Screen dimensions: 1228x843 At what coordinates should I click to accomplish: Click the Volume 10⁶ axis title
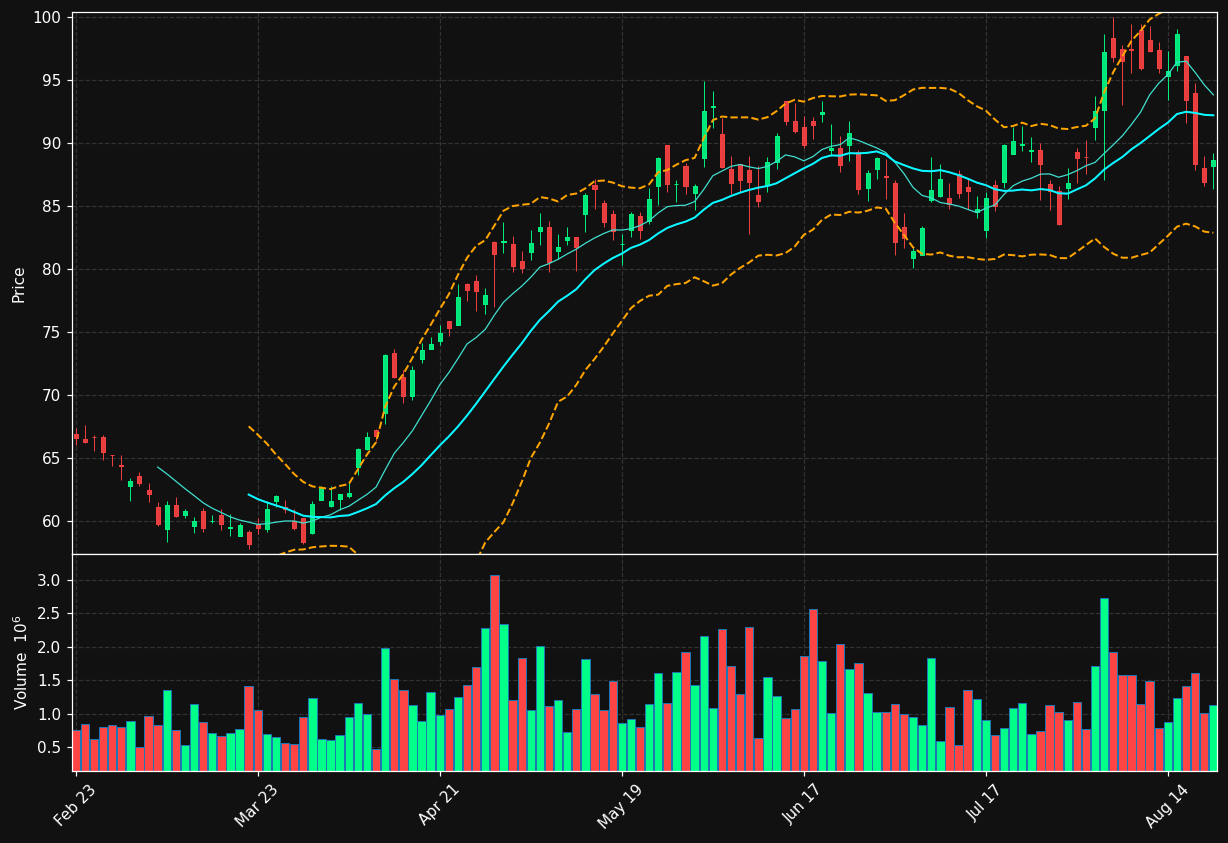click(x=19, y=663)
